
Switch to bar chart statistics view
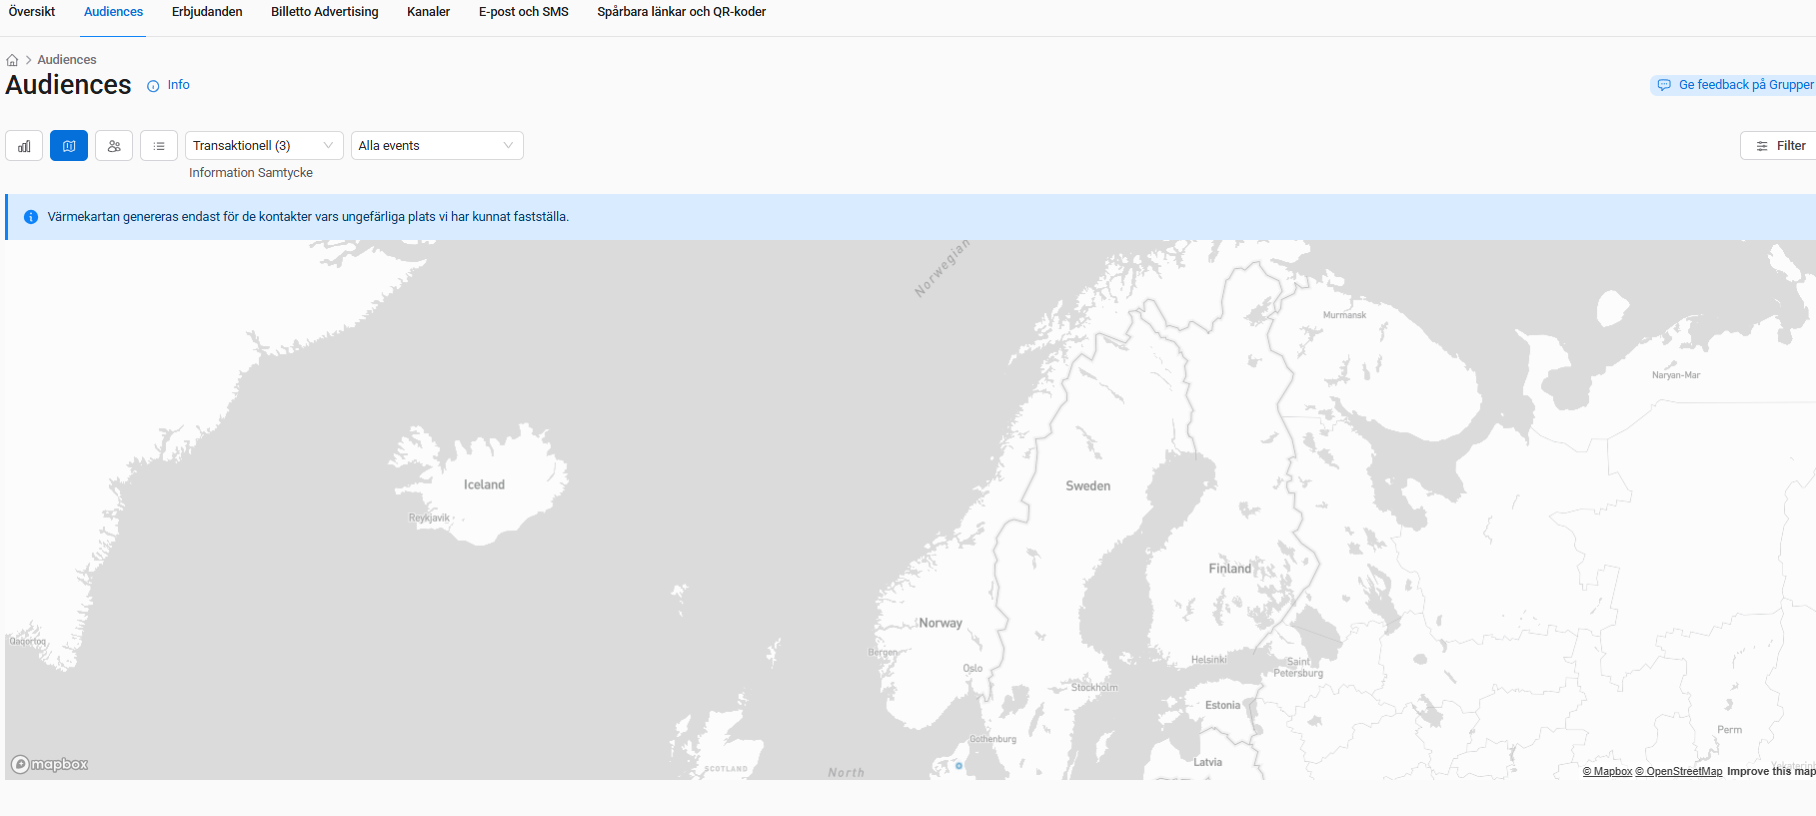click(24, 146)
